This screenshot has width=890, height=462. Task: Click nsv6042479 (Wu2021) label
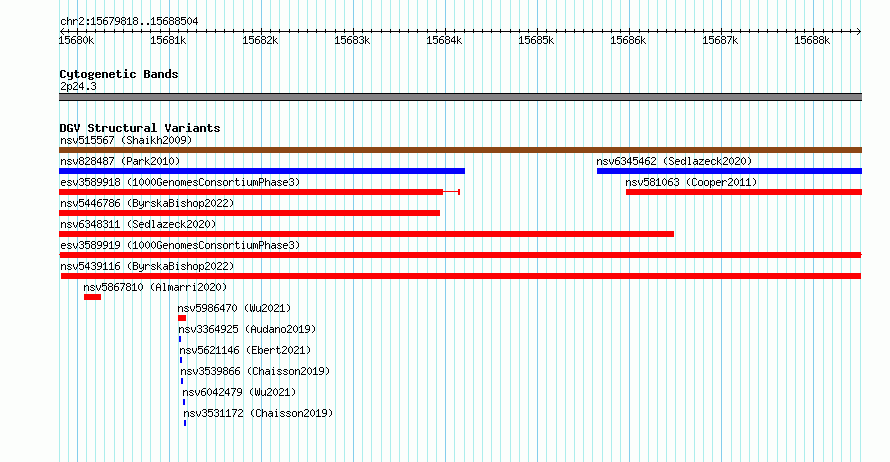[239, 392]
